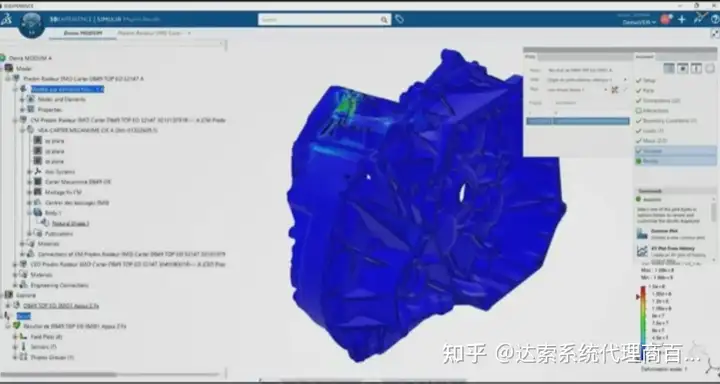This screenshot has width=720, height=384.
Task: Click red legend limit marker arrow
Action: (638, 297)
